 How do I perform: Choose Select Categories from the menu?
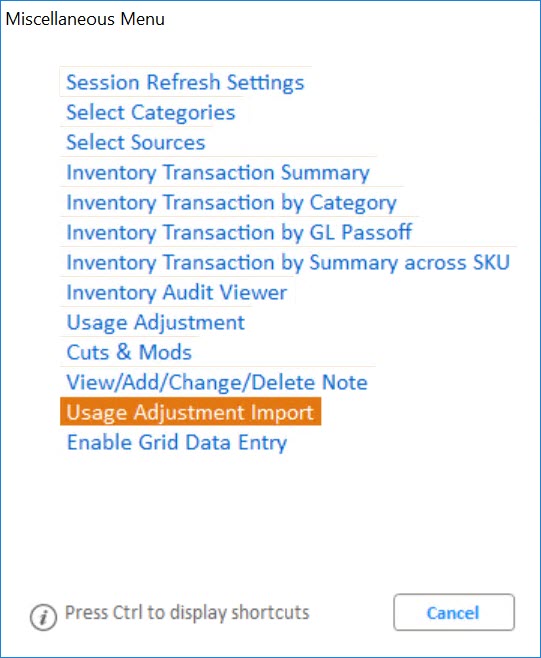tap(151, 112)
